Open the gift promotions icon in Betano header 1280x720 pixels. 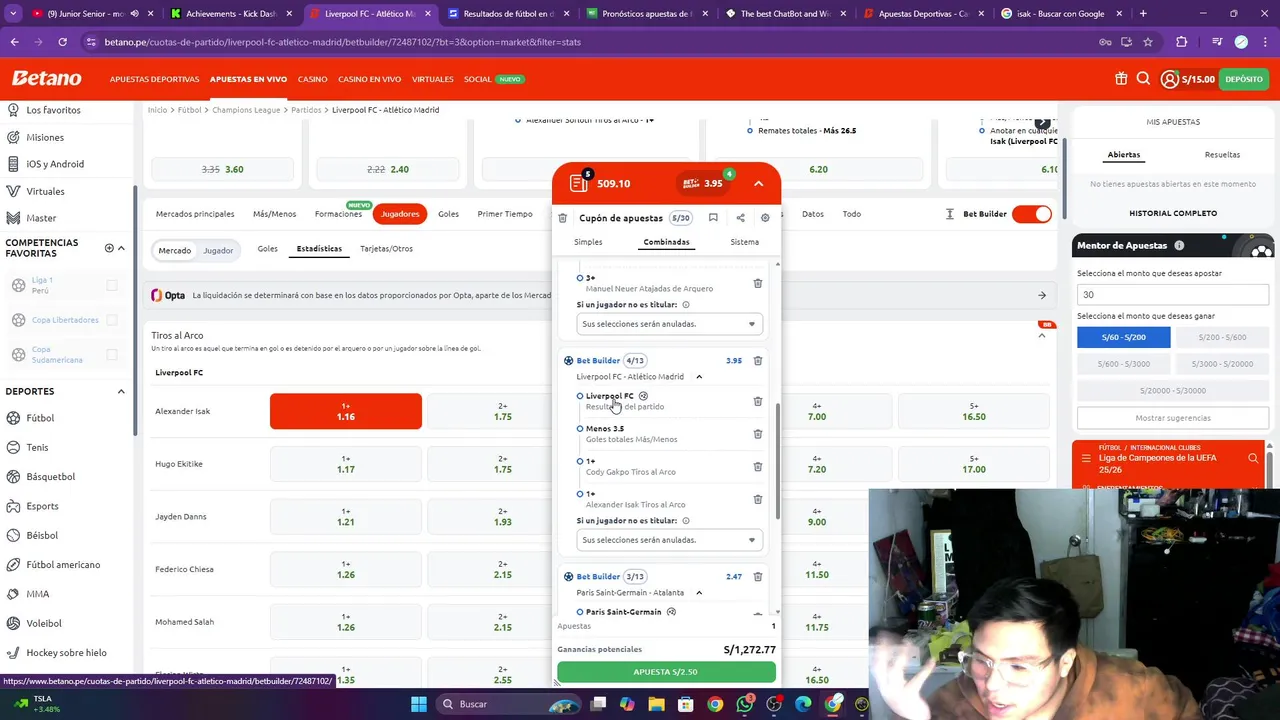click(x=1121, y=79)
